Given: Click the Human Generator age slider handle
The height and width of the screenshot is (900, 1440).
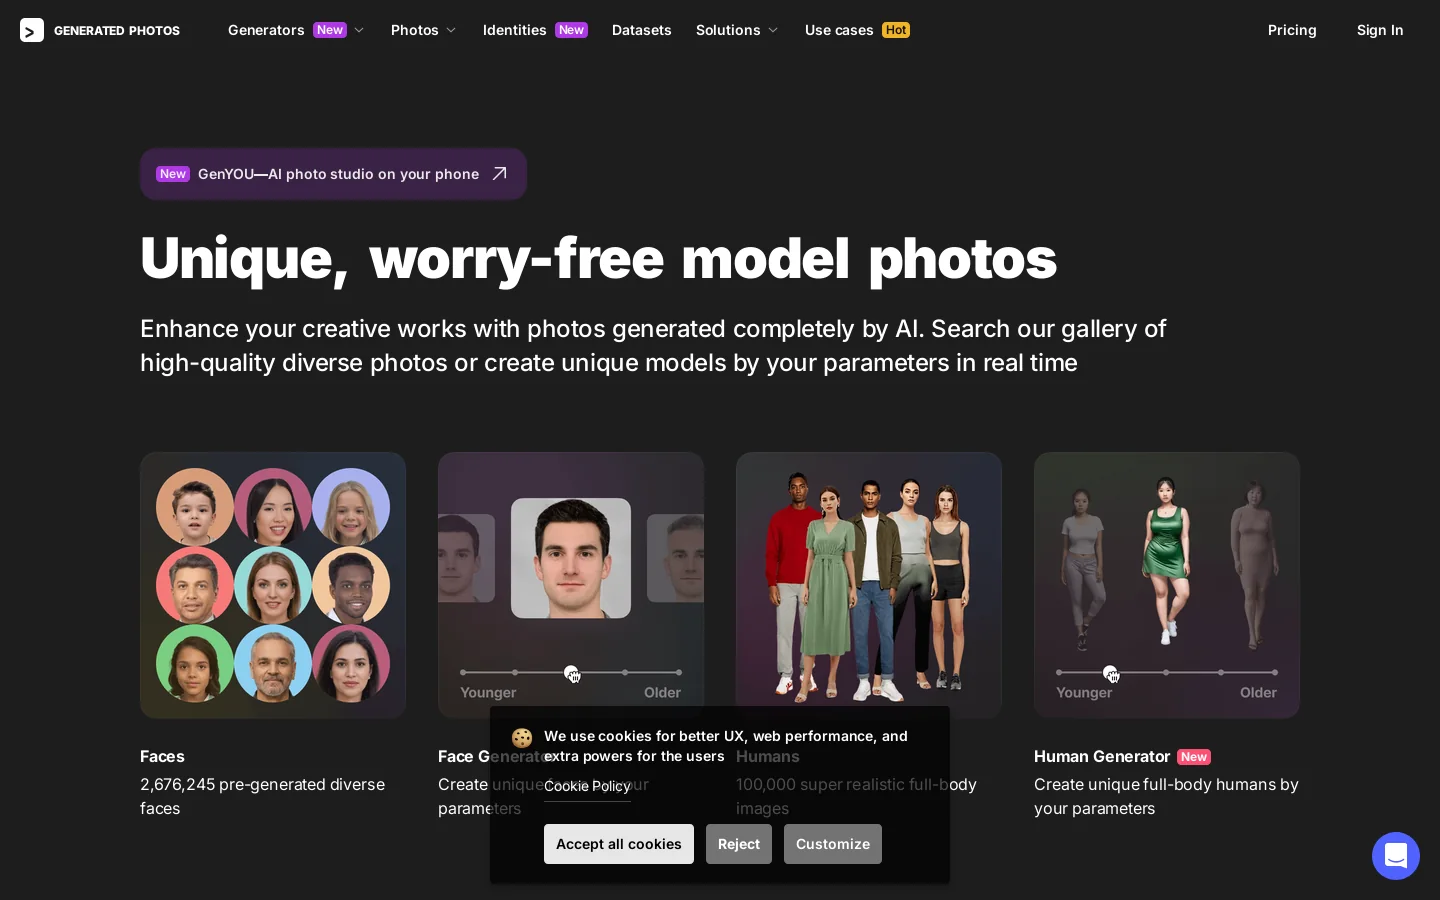Looking at the screenshot, I should [x=1110, y=673].
